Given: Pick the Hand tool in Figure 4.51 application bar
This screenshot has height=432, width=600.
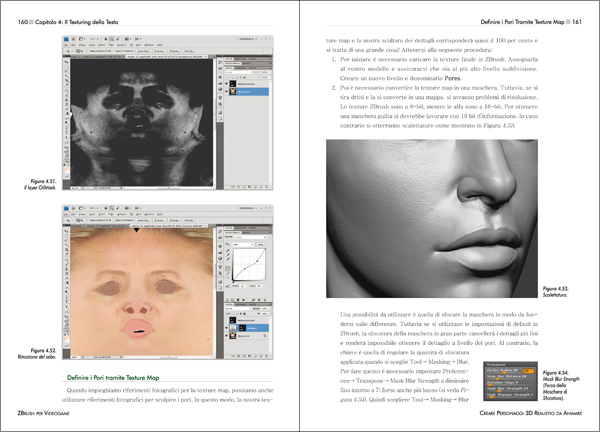Looking at the screenshot, I should [106, 39].
